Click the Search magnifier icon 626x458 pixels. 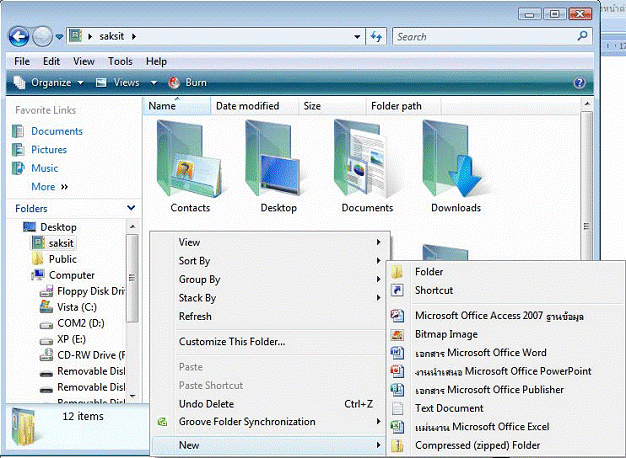point(582,36)
